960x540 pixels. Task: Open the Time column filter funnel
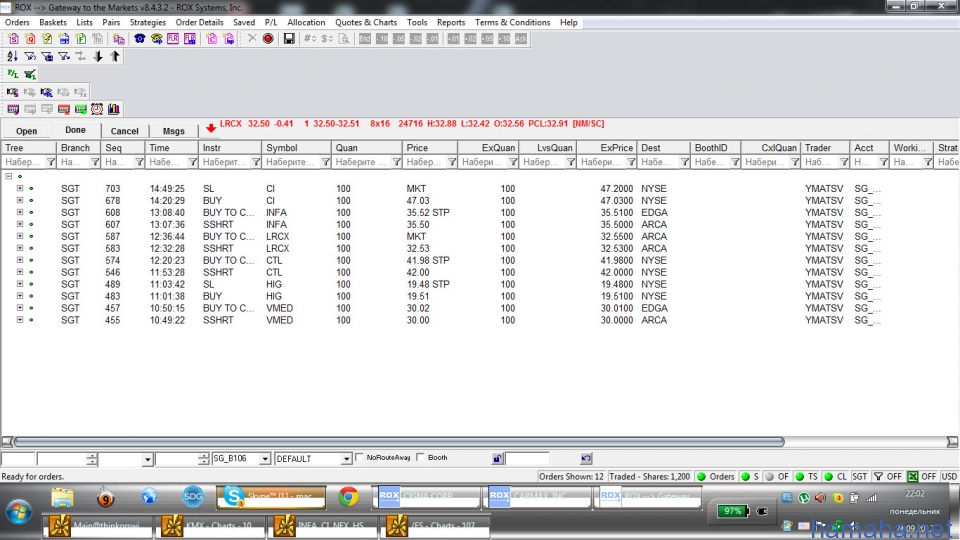pyautogui.click(x=192, y=162)
